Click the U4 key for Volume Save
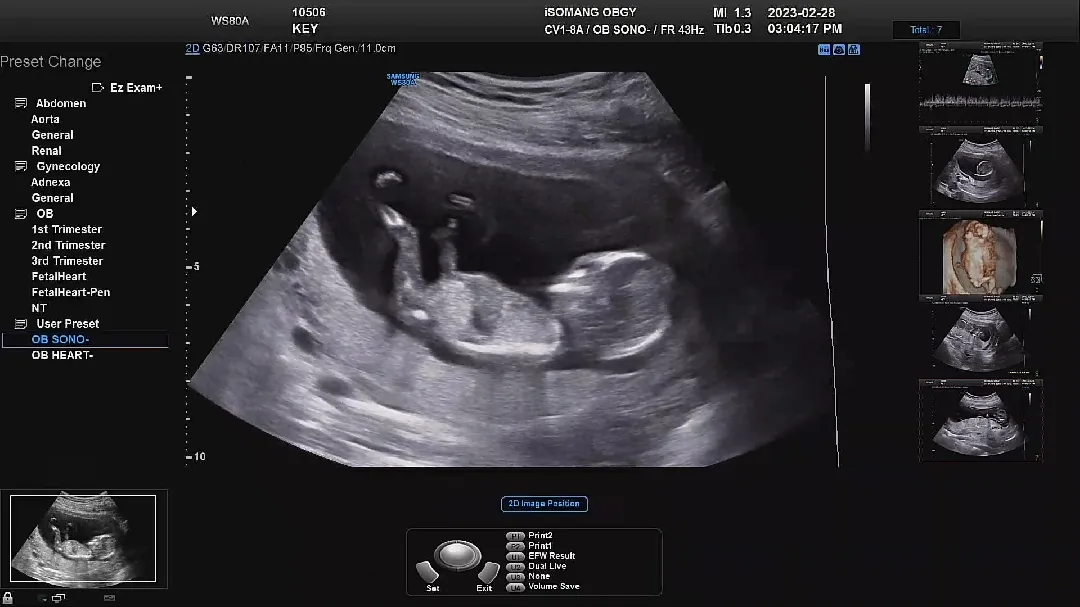The height and width of the screenshot is (607, 1080). (x=515, y=587)
